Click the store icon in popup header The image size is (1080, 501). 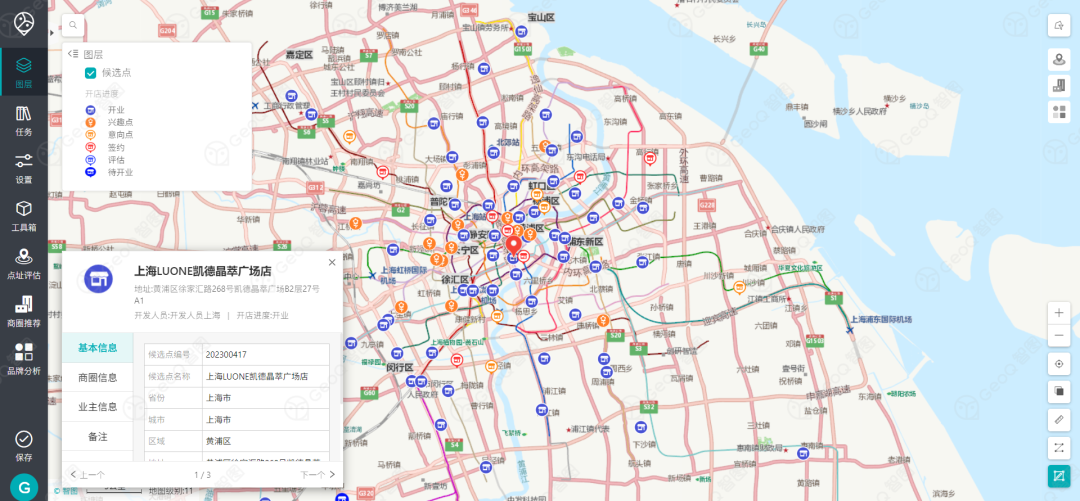[98, 278]
